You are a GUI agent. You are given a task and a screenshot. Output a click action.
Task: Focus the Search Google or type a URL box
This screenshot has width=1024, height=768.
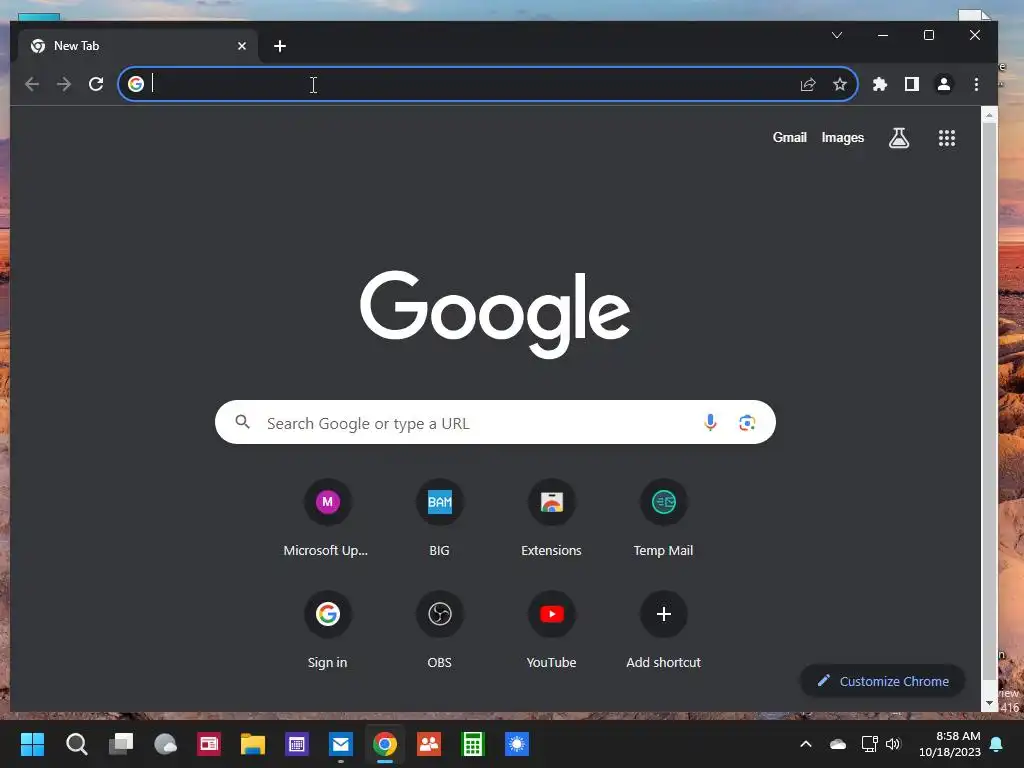495,423
